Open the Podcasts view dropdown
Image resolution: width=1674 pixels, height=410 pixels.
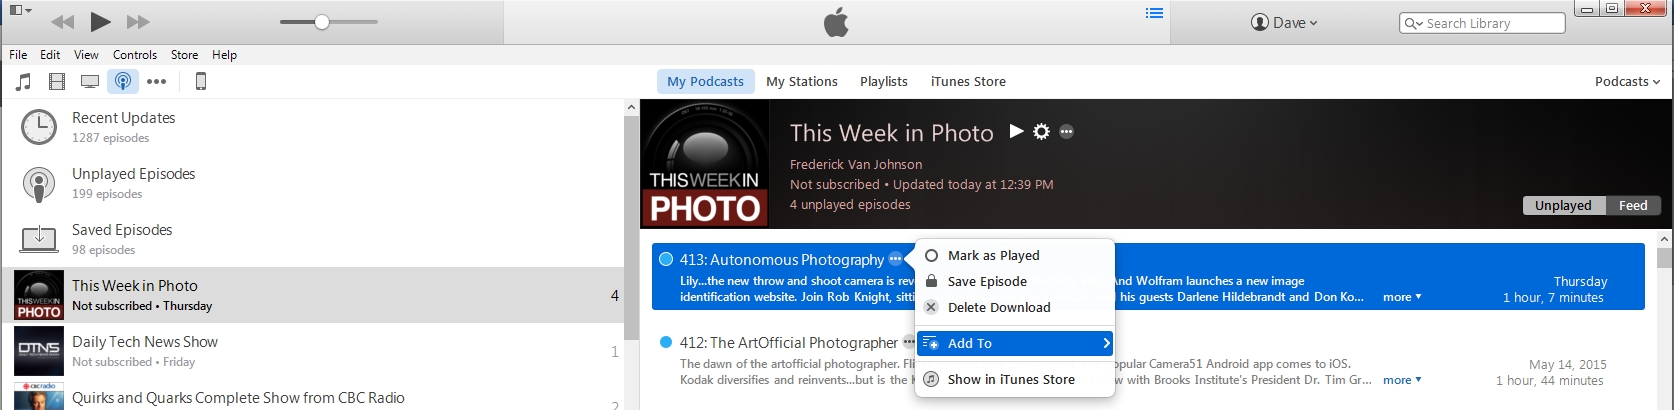pos(1627,81)
